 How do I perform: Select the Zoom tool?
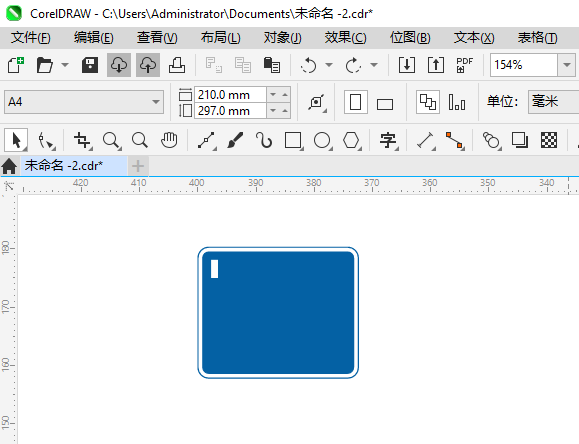(x=112, y=141)
